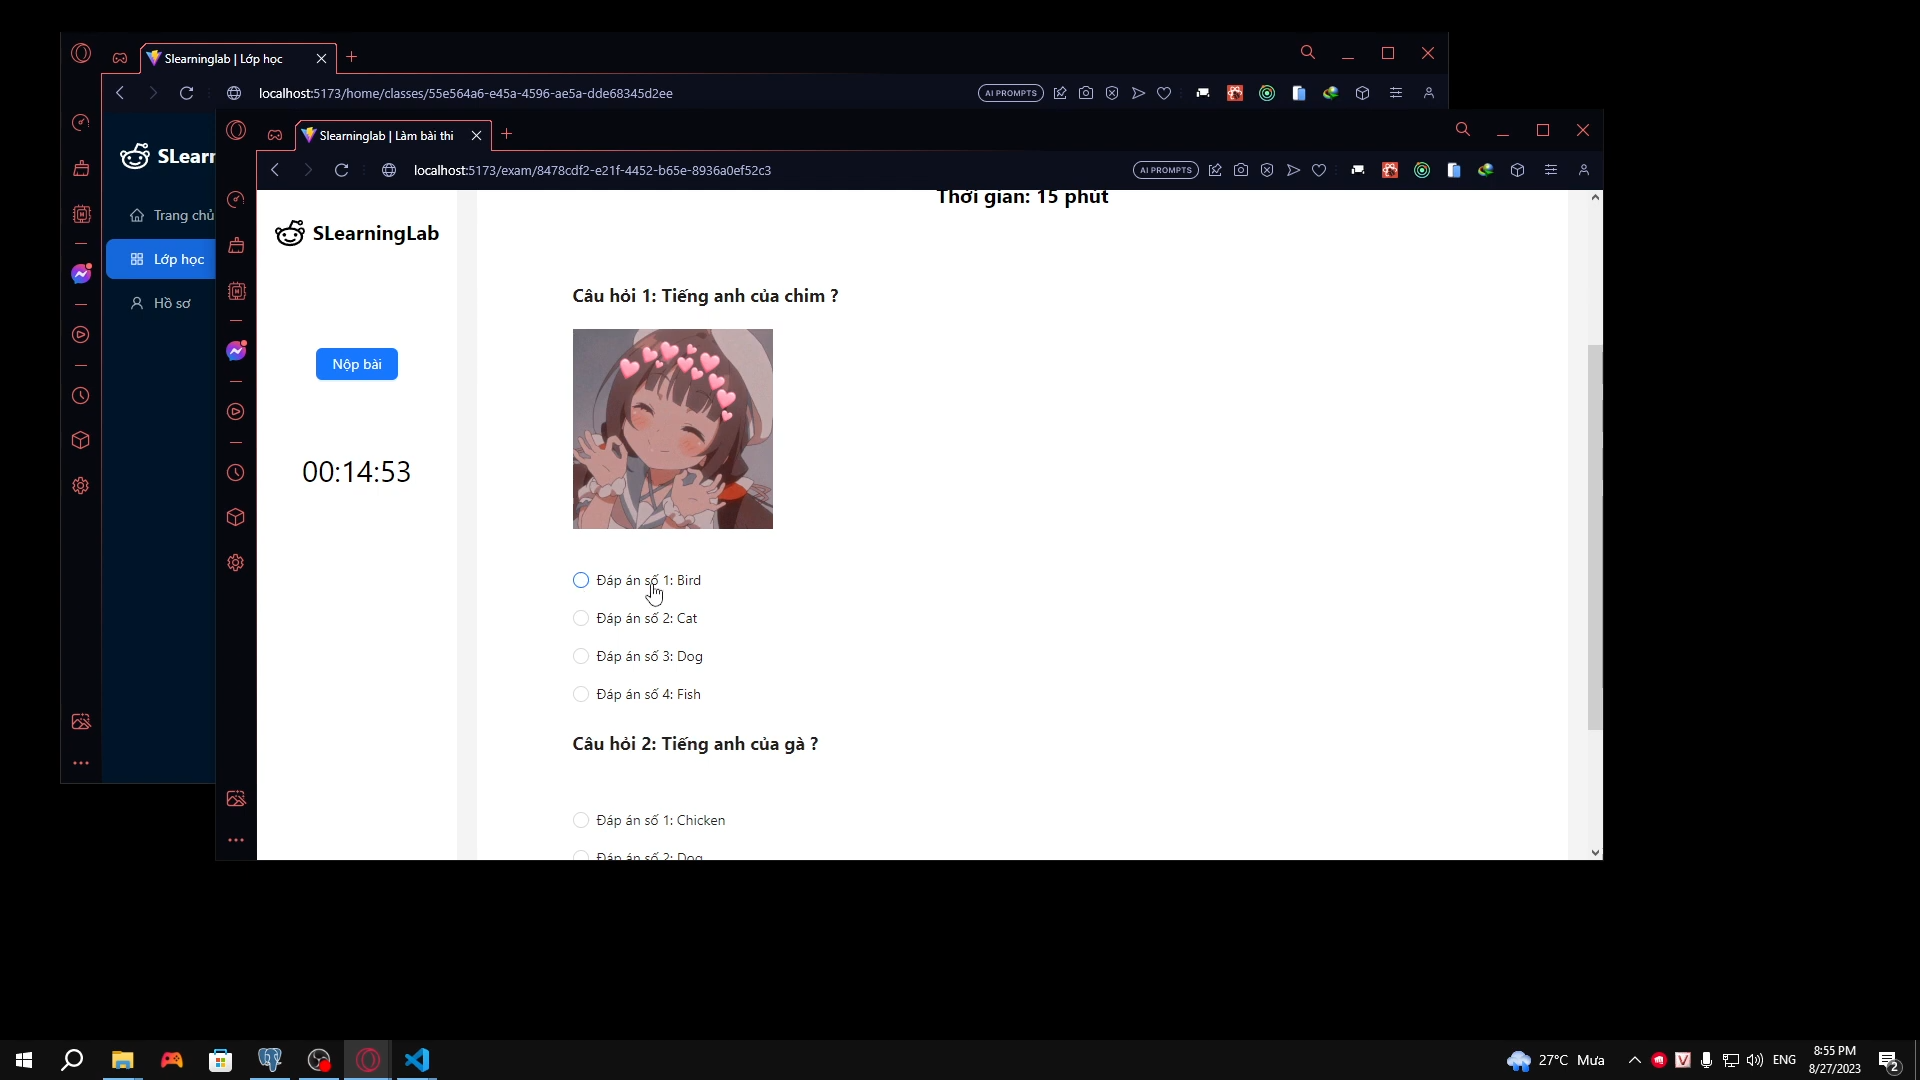
Task: Open the Easy Setup menu icon in front window
Action: 1550,170
